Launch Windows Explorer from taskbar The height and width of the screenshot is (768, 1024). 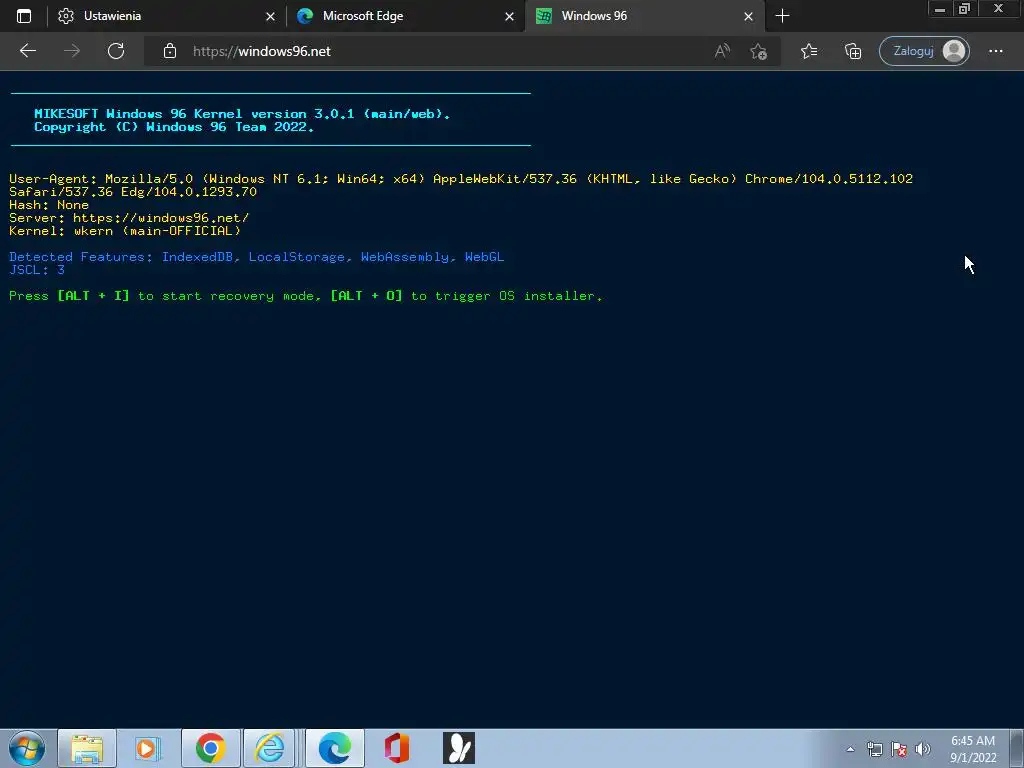coord(87,748)
